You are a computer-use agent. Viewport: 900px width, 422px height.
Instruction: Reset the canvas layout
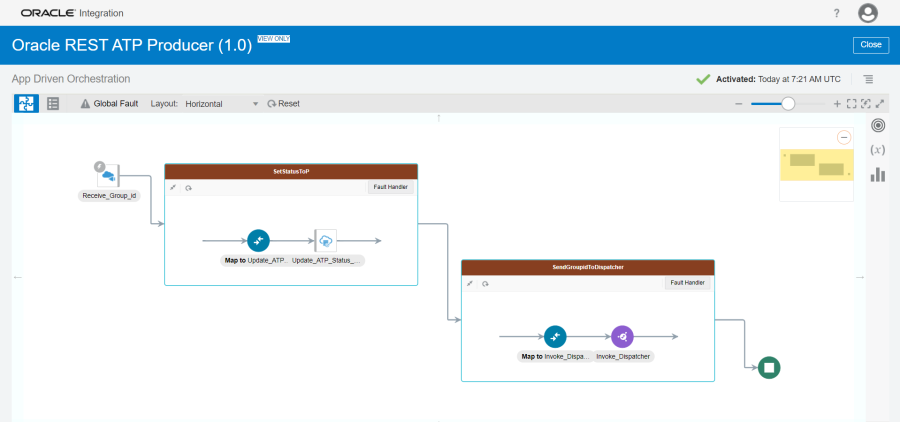coord(284,104)
